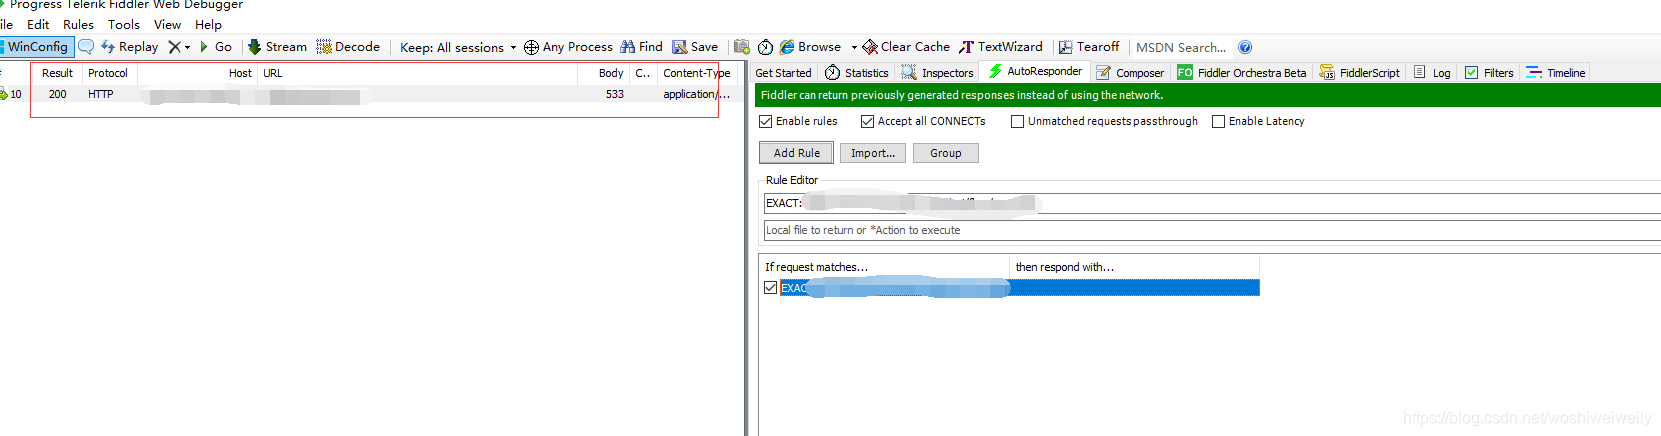1661x436 pixels.
Task: Enable Unmatched requests passthrough checkbox
Action: [1017, 121]
